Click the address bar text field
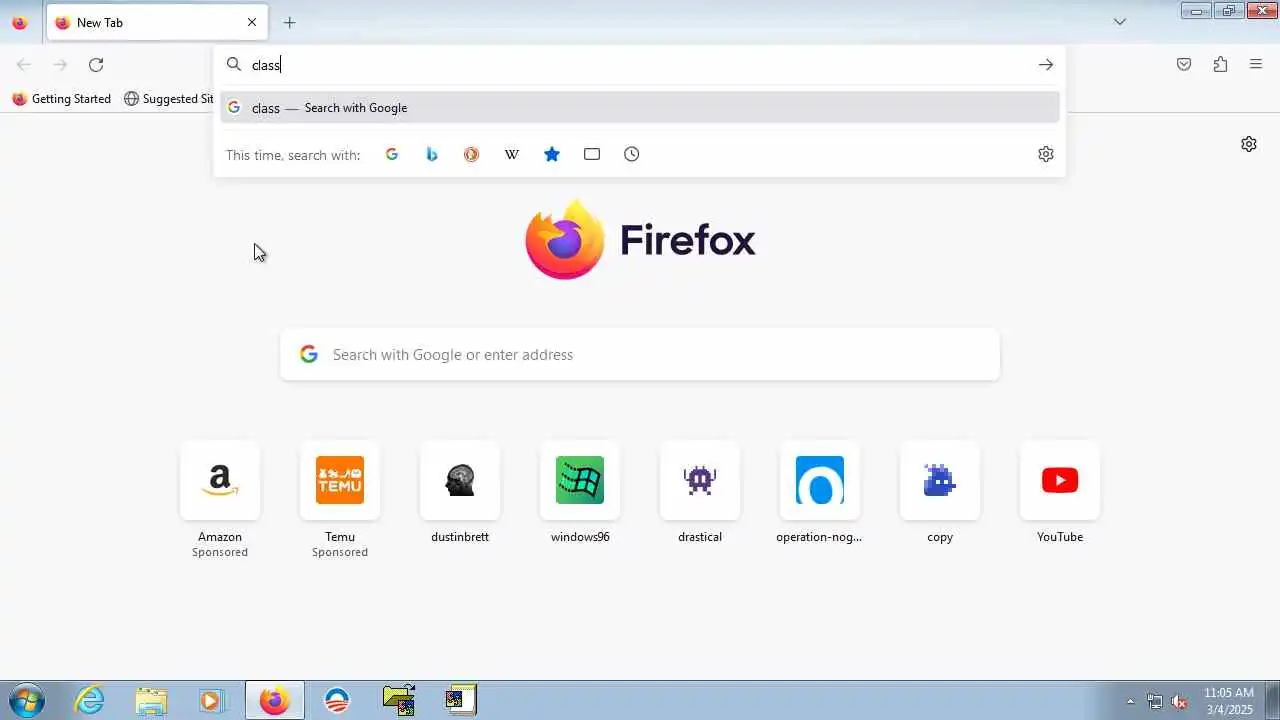 click(640, 65)
